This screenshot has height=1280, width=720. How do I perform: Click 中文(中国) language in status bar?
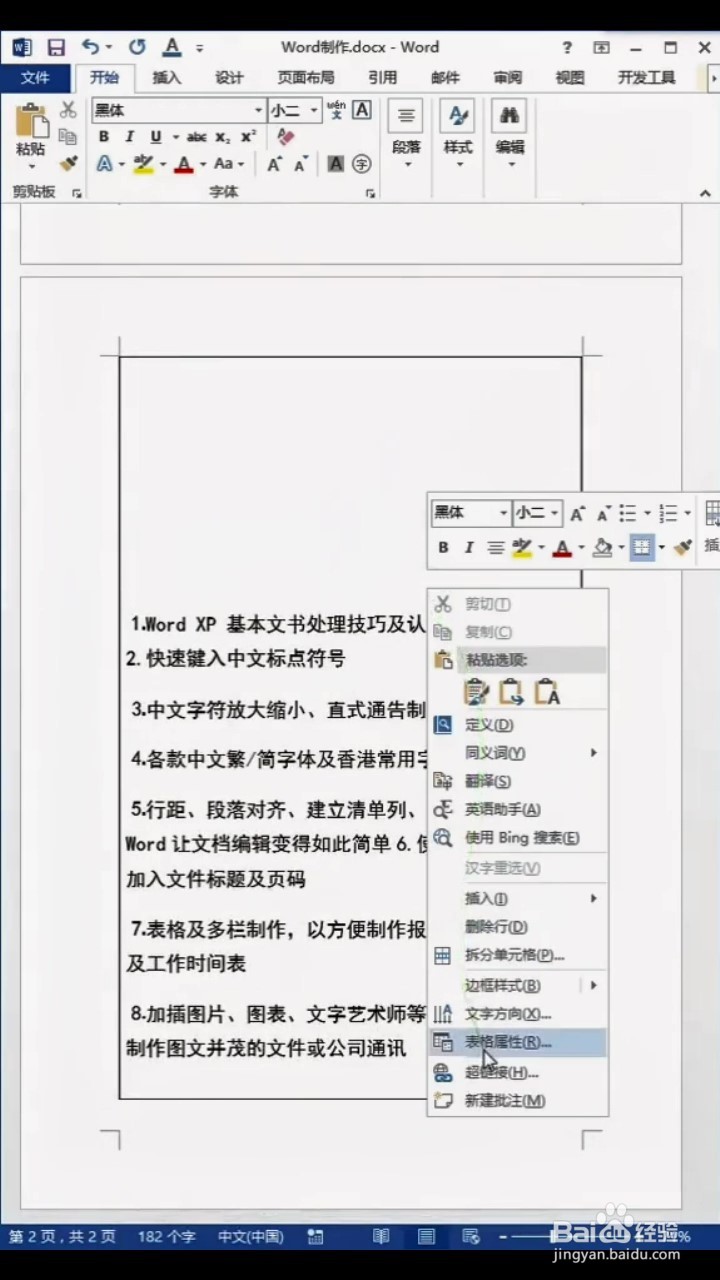[251, 1237]
